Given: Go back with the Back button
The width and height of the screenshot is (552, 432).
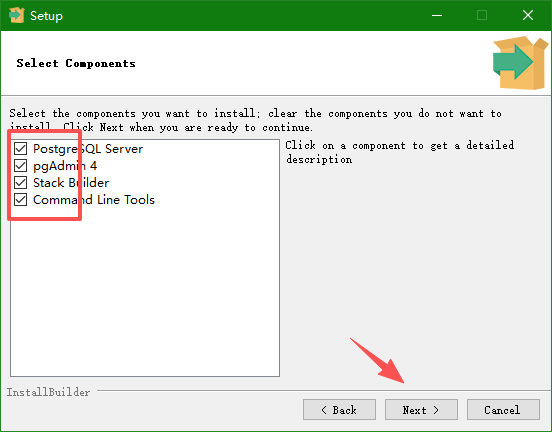Looking at the screenshot, I should 339,409.
